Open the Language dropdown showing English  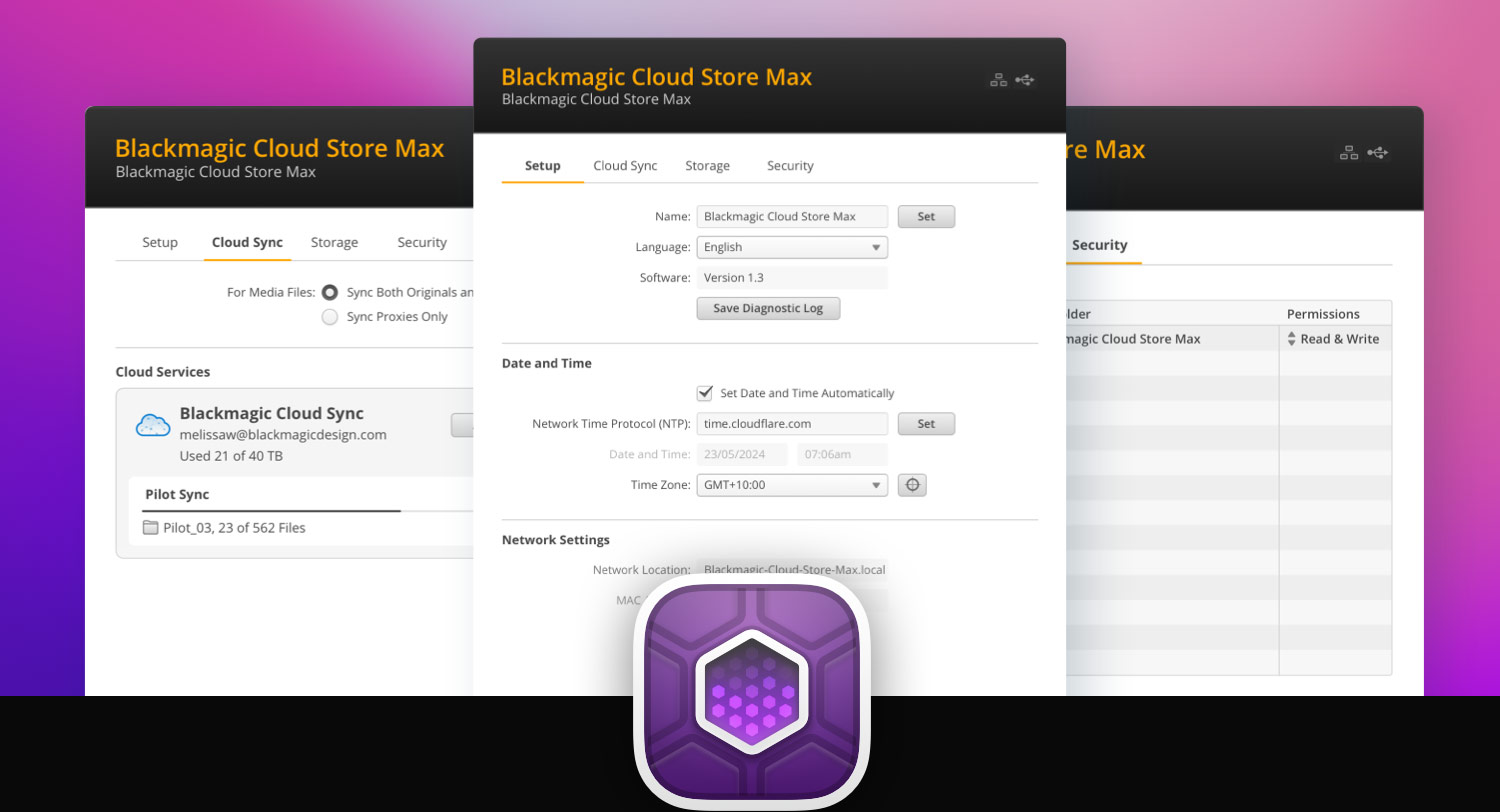(792, 247)
